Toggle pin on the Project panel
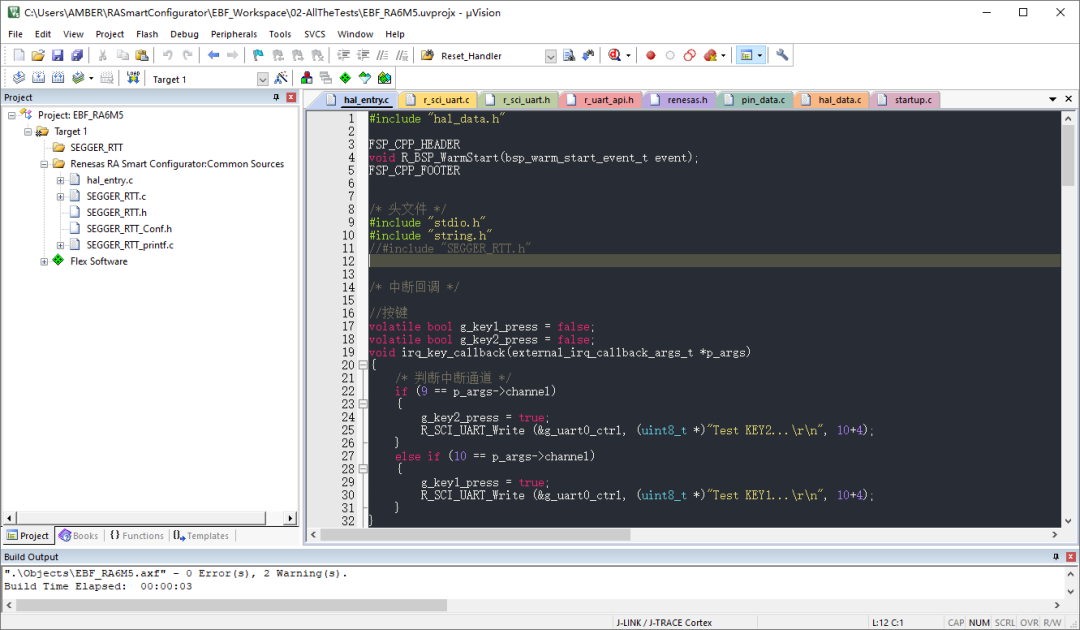Image resolution: width=1080 pixels, height=630 pixels. click(x=277, y=97)
